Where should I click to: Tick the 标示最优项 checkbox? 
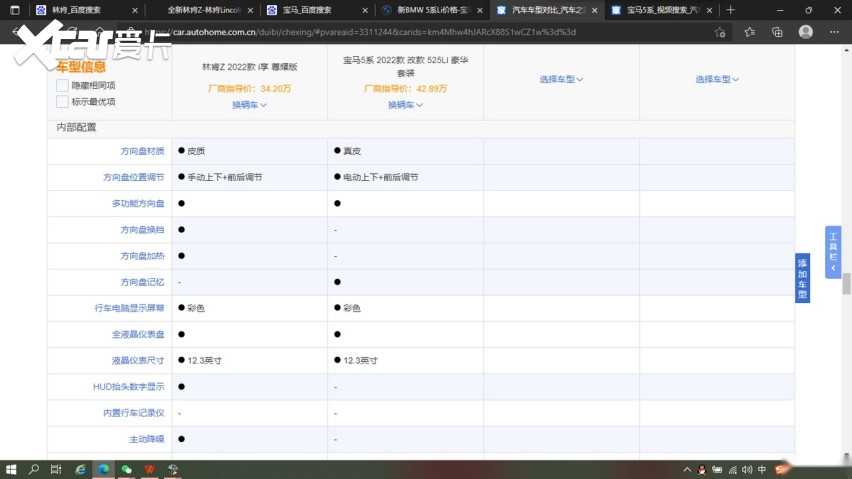pos(62,102)
